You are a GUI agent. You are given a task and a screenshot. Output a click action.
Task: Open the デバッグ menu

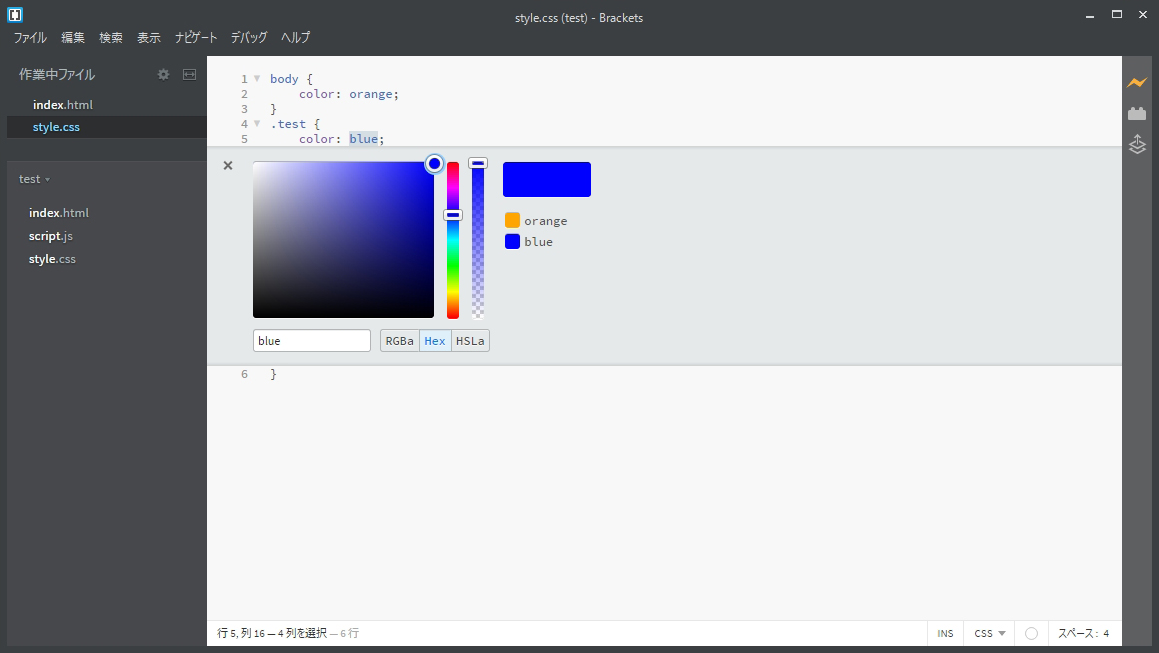coord(248,37)
